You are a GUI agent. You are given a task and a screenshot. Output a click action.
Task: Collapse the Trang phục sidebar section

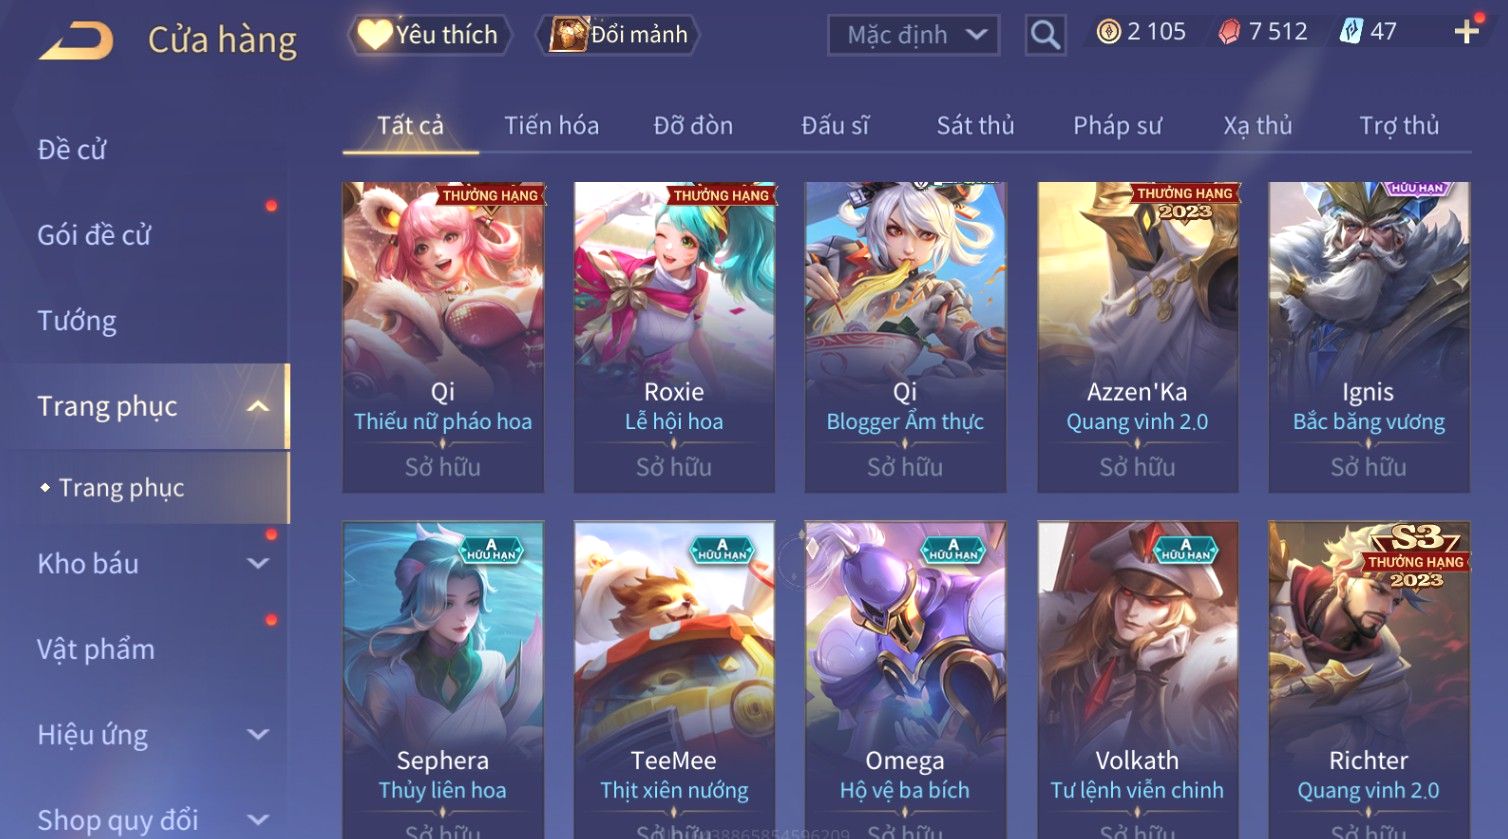(258, 407)
